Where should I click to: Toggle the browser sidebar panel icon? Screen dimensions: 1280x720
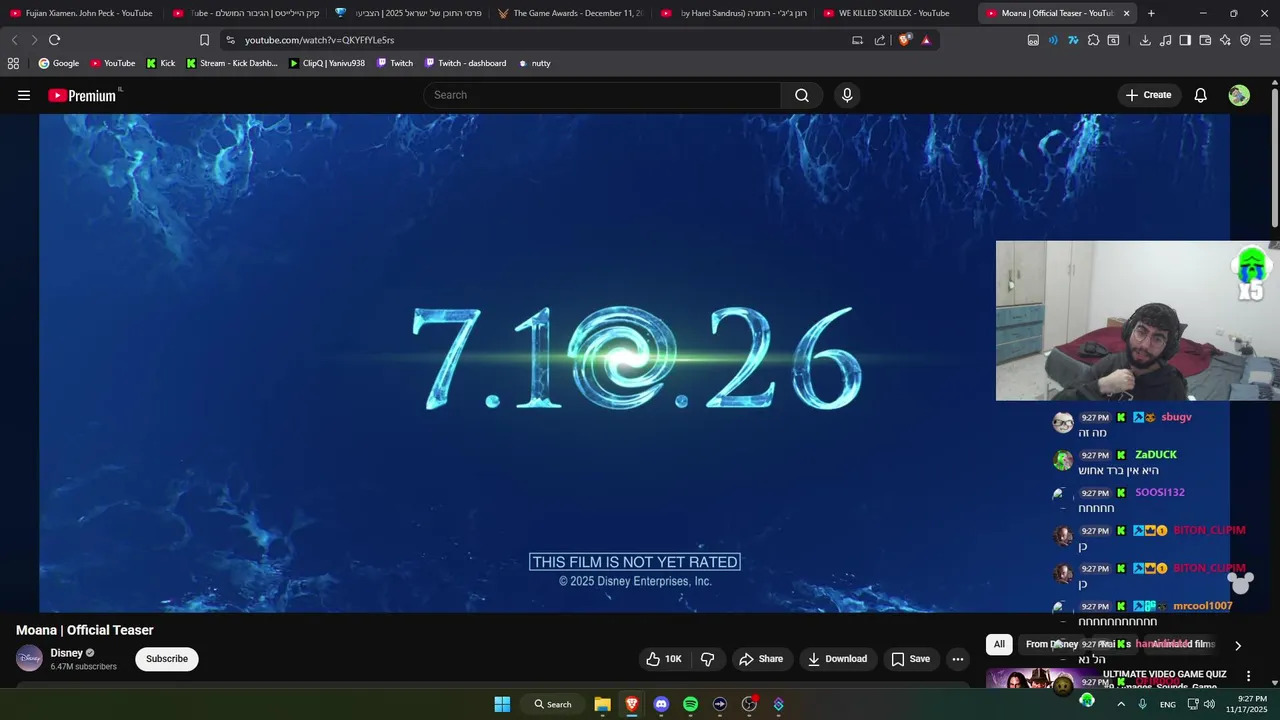[1185, 40]
